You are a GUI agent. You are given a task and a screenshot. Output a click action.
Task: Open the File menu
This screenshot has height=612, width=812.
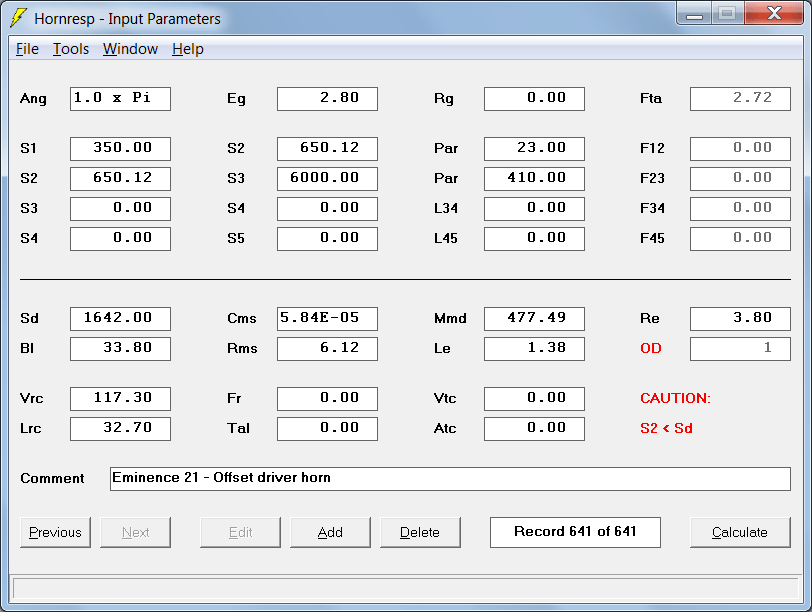27,49
